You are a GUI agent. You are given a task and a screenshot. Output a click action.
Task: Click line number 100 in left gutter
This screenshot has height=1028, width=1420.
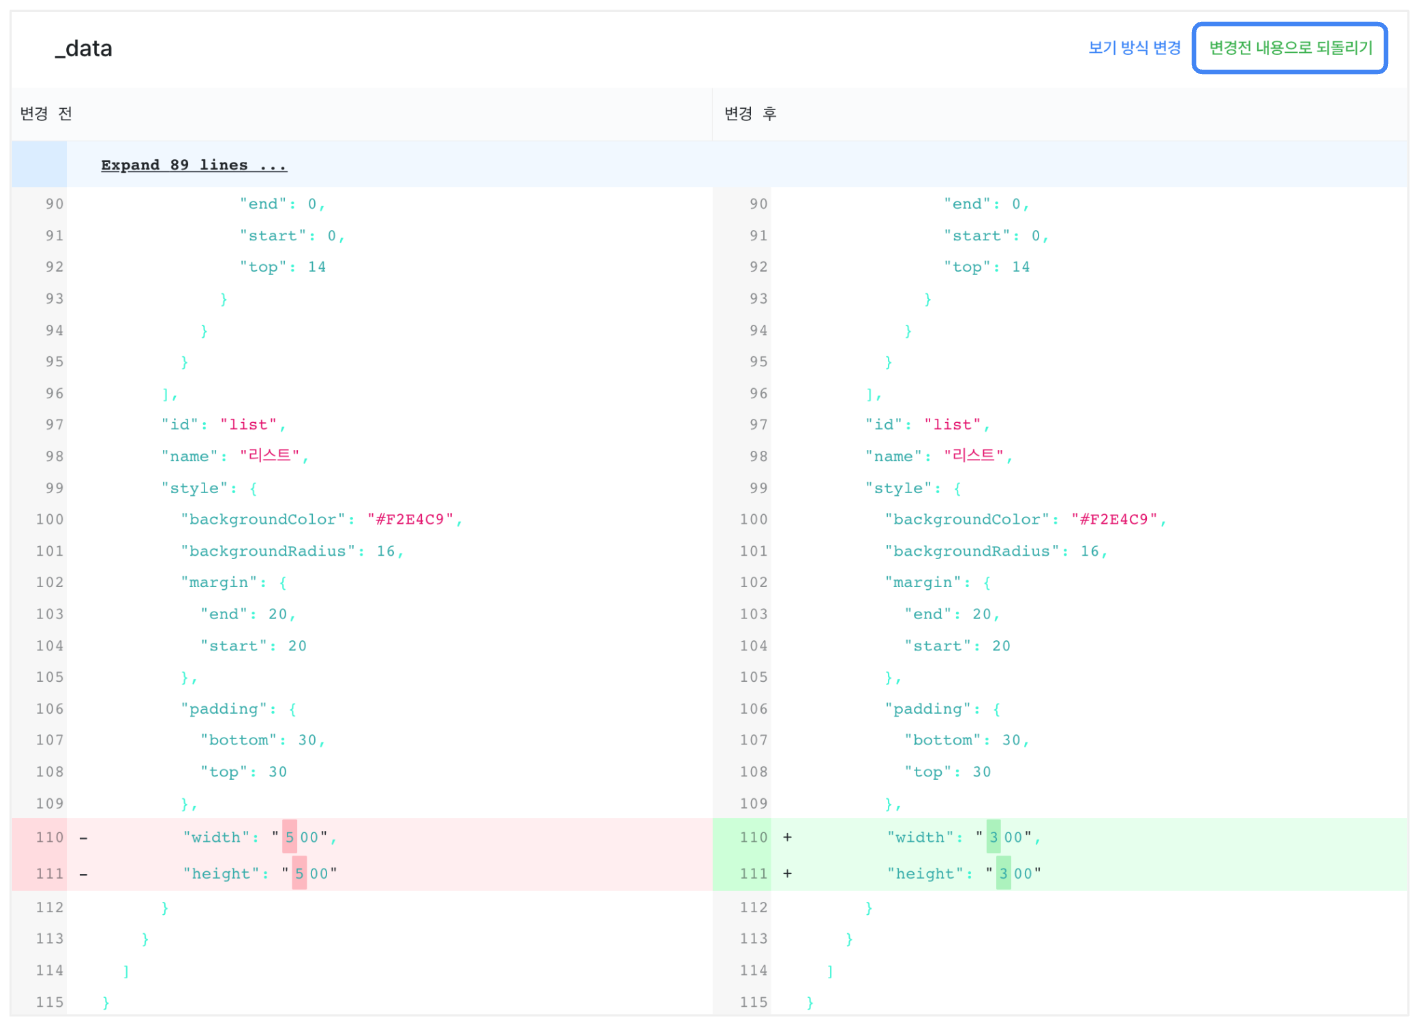50,519
